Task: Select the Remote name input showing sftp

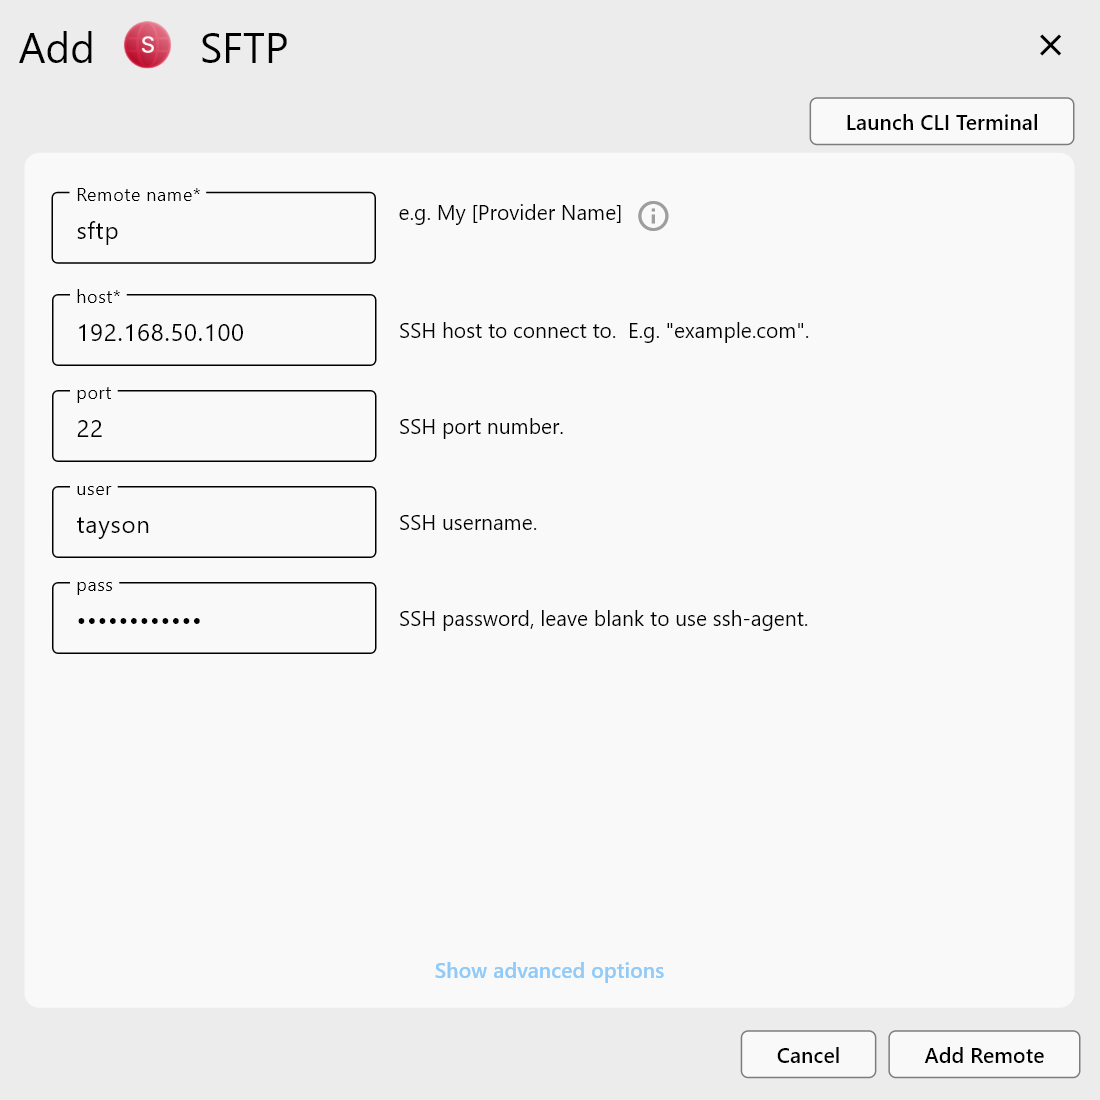Action: point(213,231)
